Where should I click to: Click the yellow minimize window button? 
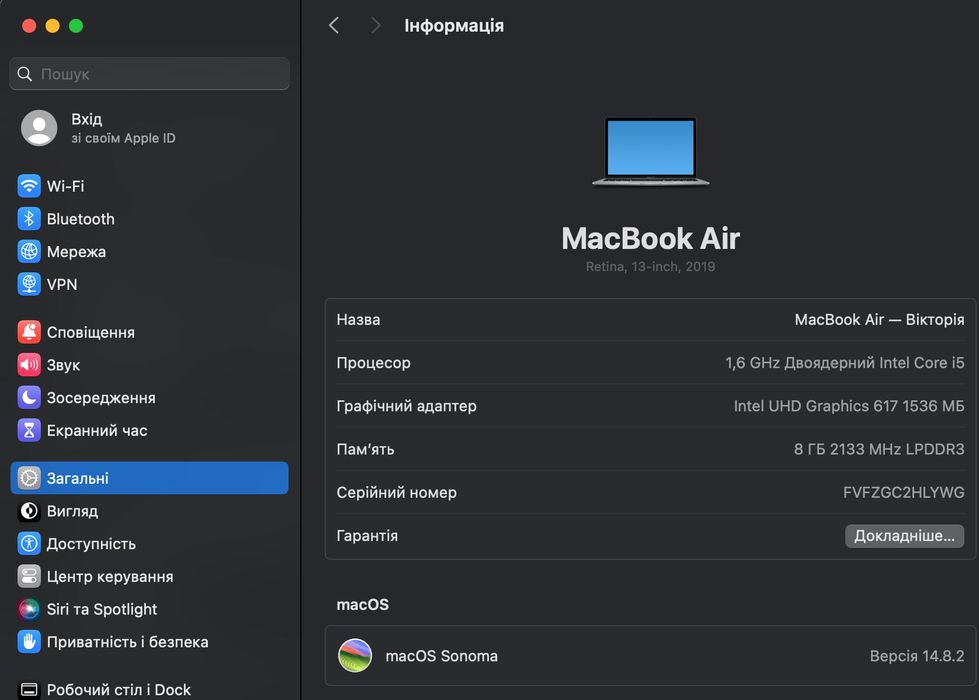(x=52, y=26)
